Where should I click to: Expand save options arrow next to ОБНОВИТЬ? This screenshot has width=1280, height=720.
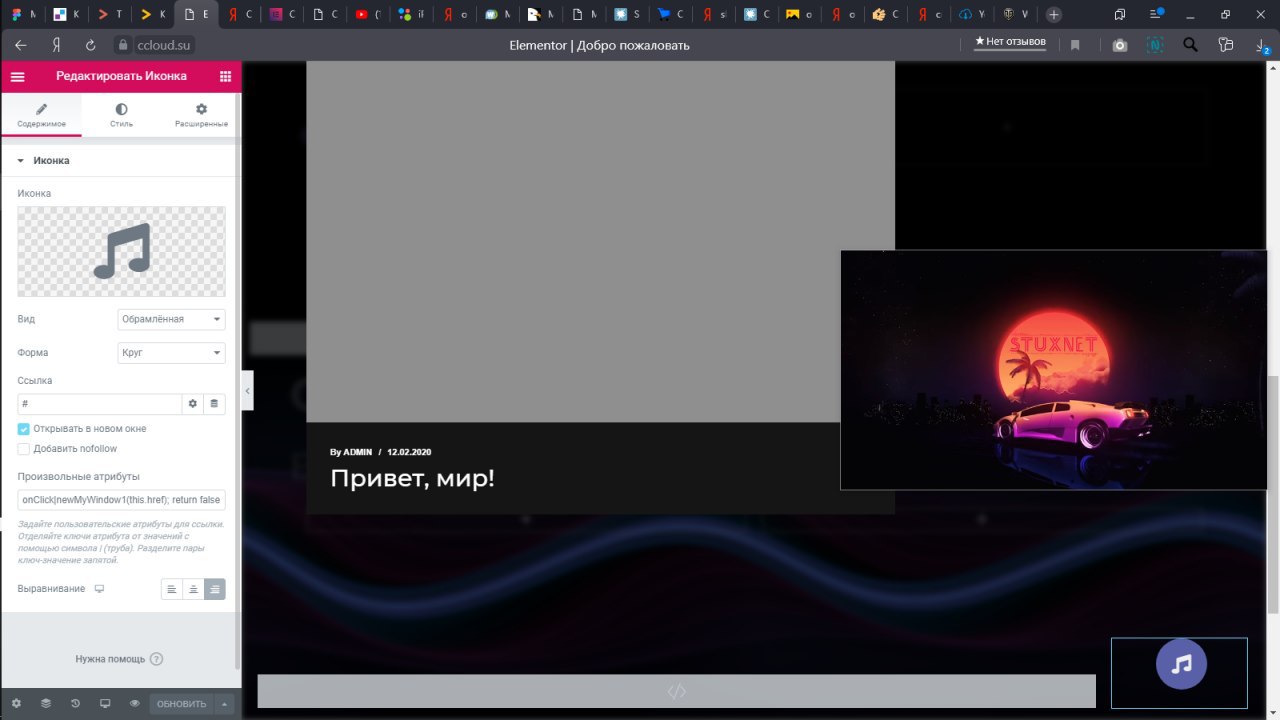click(224, 704)
